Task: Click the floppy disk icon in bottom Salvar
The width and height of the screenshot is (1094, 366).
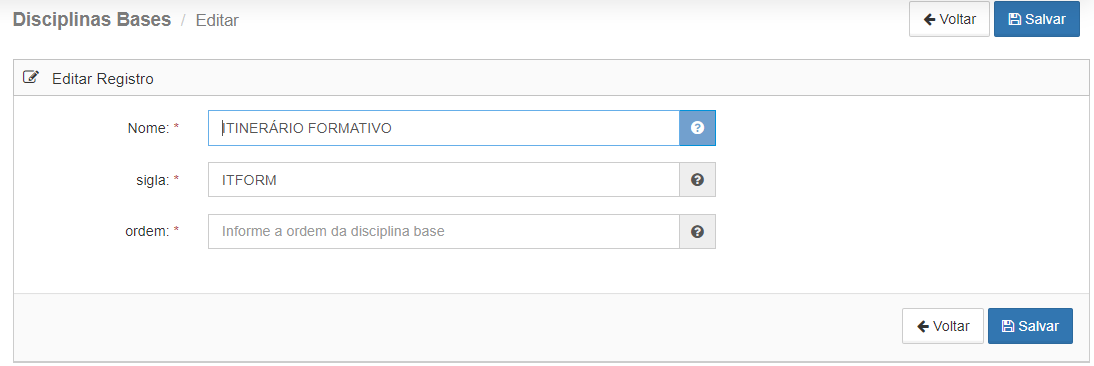Action: pos(1008,326)
